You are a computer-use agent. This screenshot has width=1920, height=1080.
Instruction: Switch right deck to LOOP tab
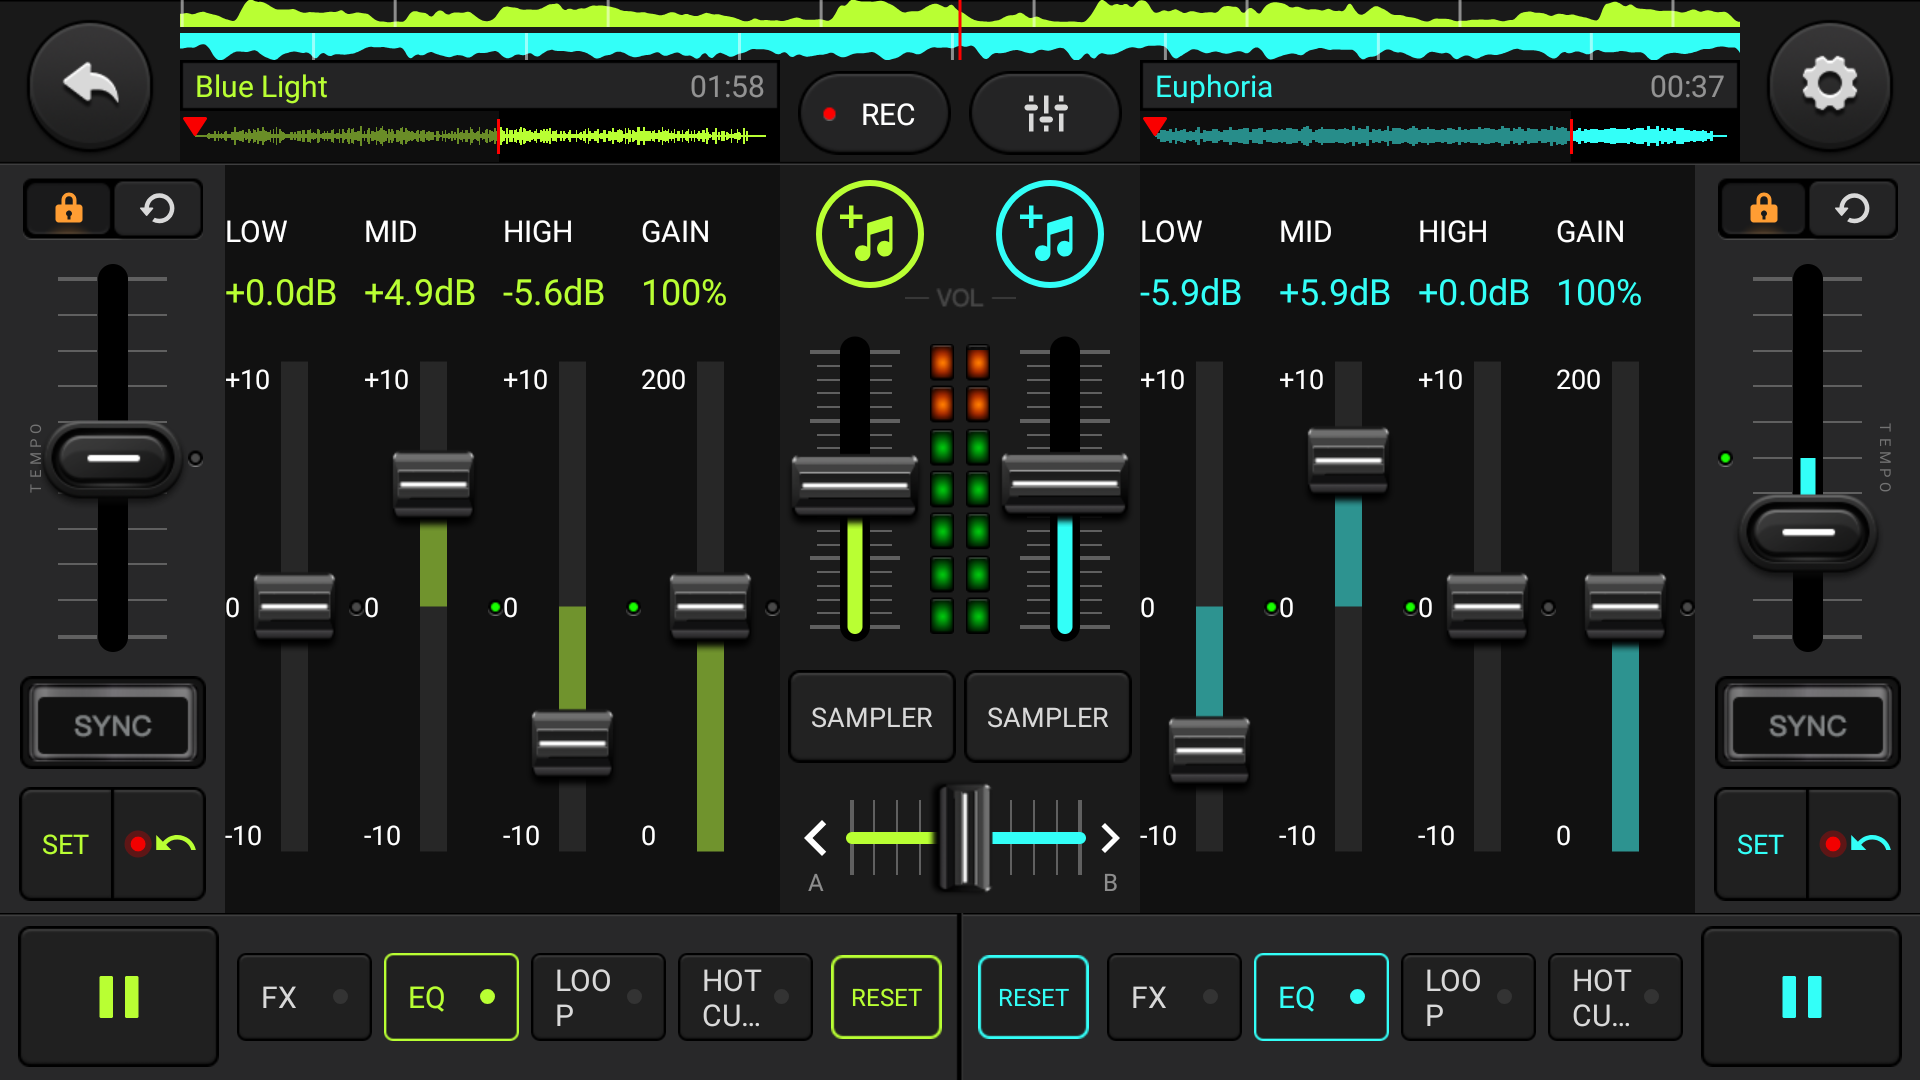pos(1467,997)
